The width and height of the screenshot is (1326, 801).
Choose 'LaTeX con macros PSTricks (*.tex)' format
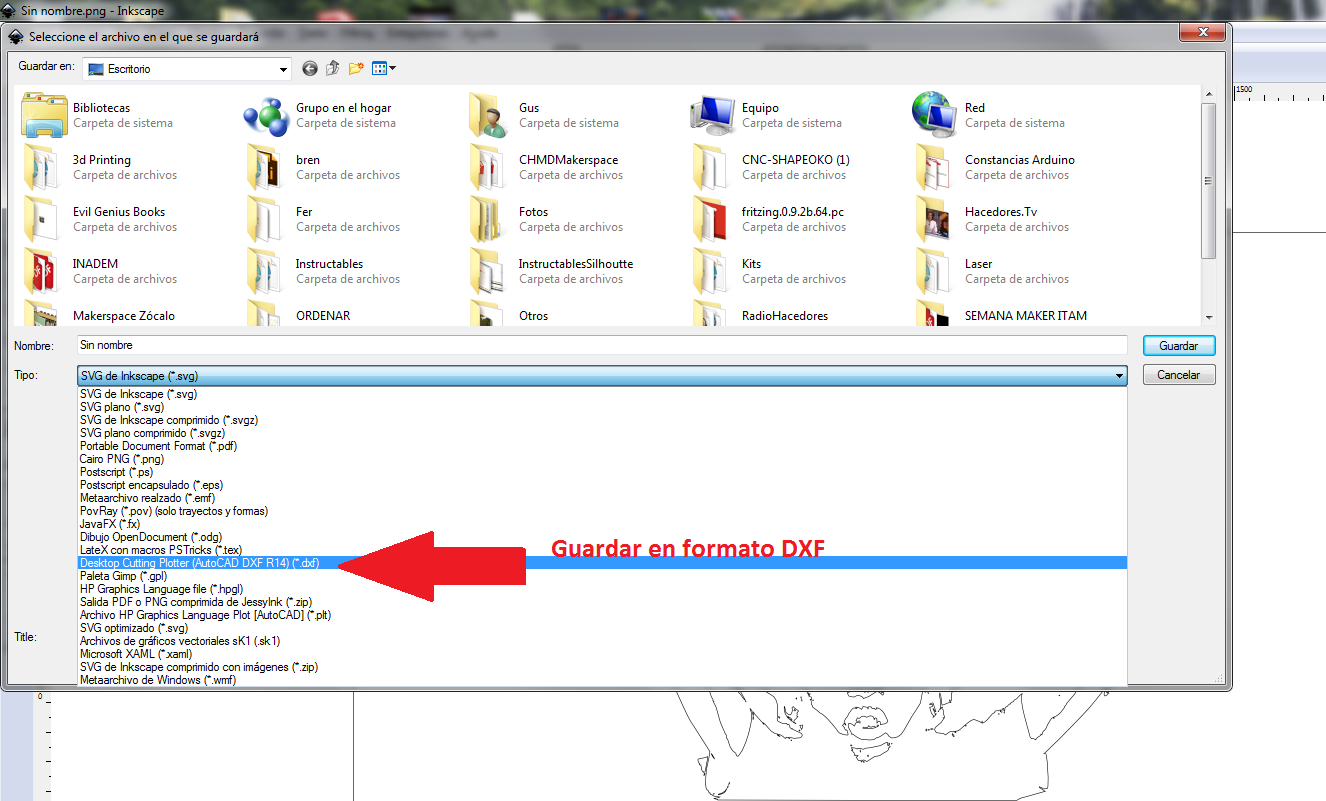tap(602, 550)
